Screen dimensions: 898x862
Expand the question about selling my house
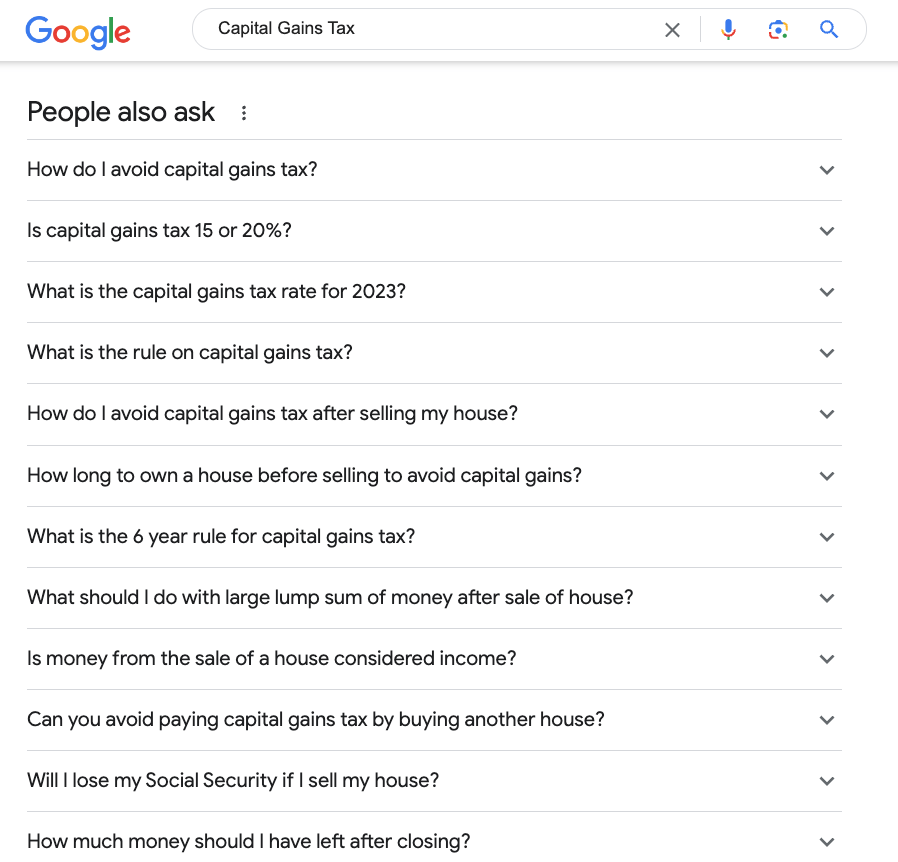coord(827,414)
